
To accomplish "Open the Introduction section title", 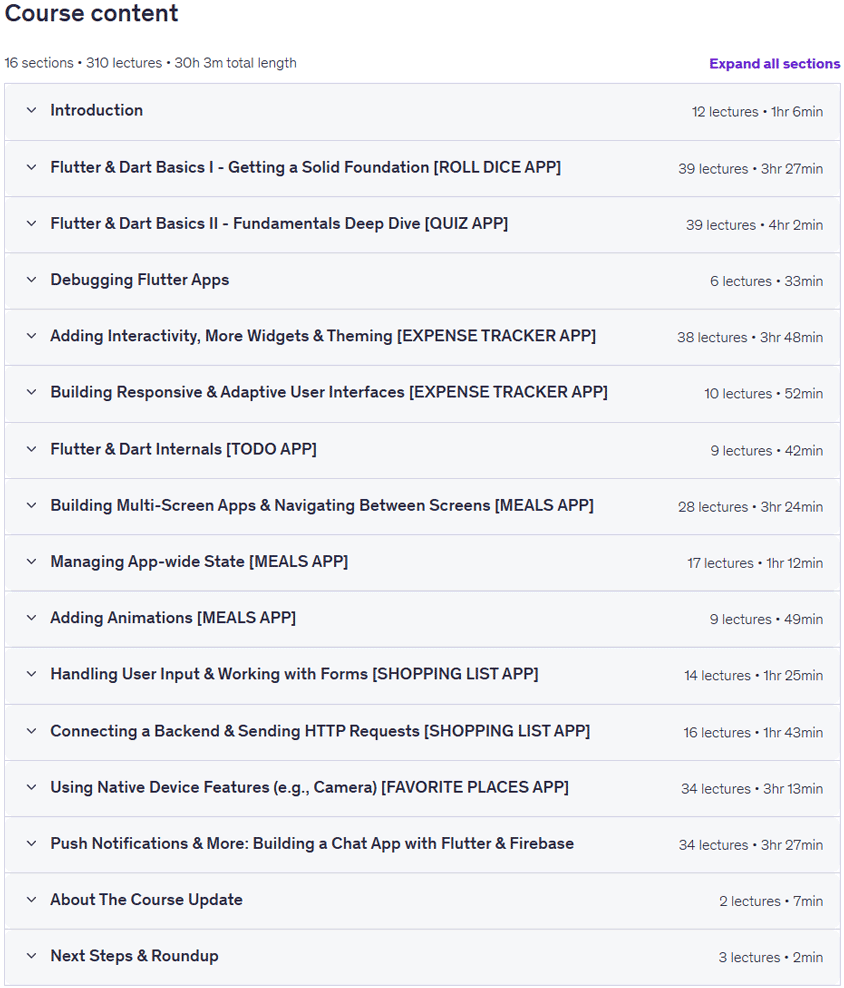I will (96, 110).
